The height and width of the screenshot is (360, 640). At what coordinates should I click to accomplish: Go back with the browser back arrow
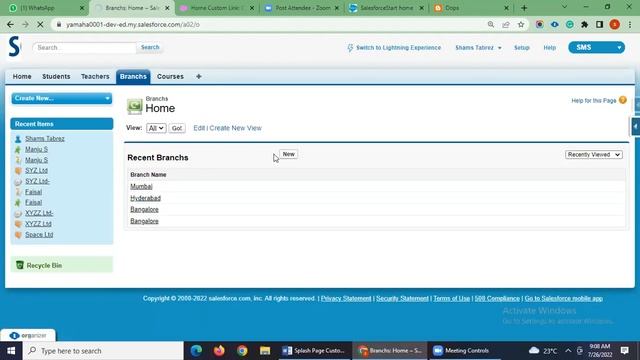coord(10,24)
